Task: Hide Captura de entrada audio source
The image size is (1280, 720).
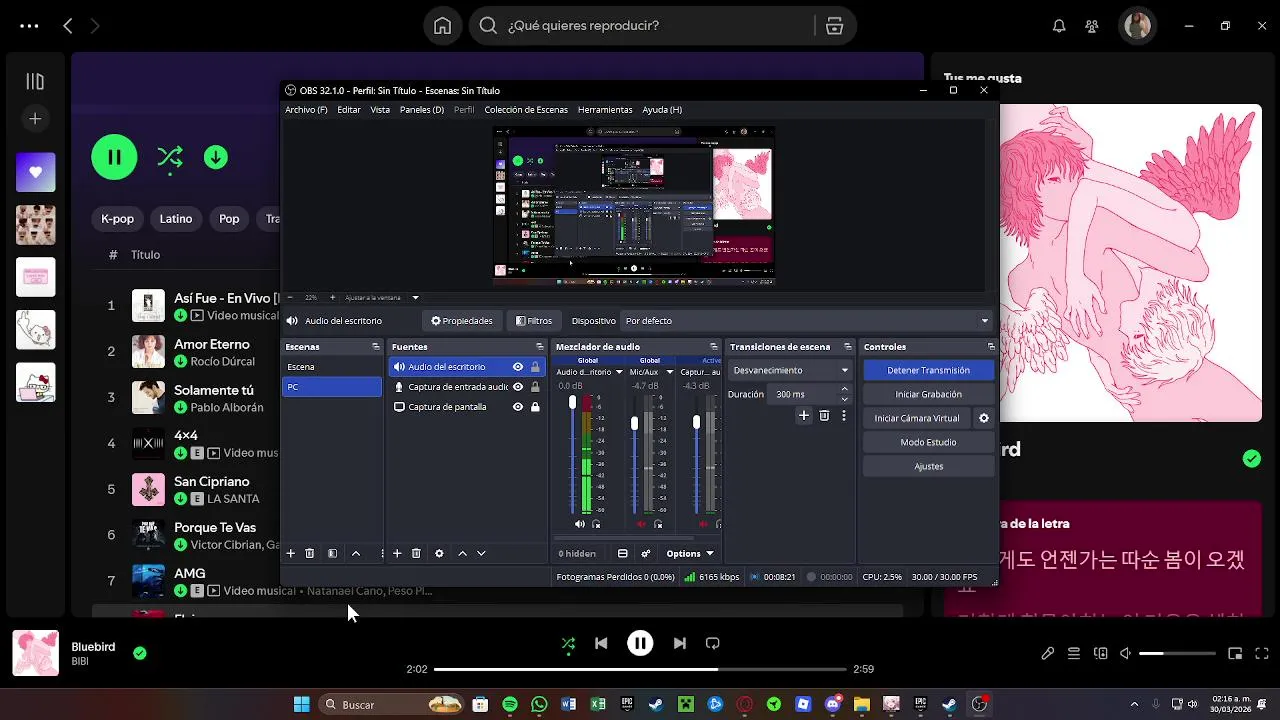Action: click(518, 387)
